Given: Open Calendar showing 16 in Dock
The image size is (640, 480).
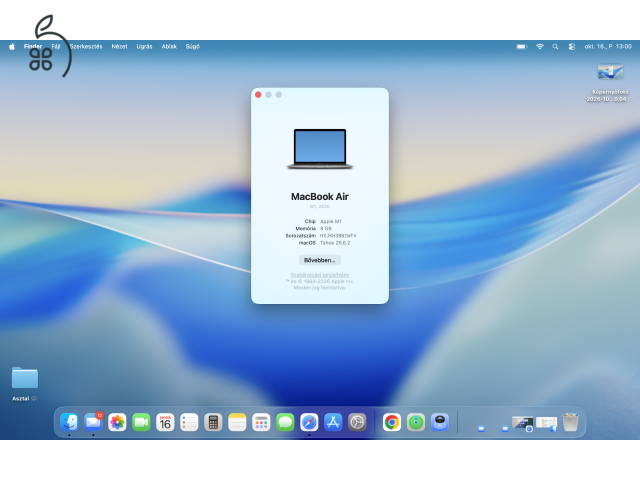Looking at the screenshot, I should [x=165, y=422].
